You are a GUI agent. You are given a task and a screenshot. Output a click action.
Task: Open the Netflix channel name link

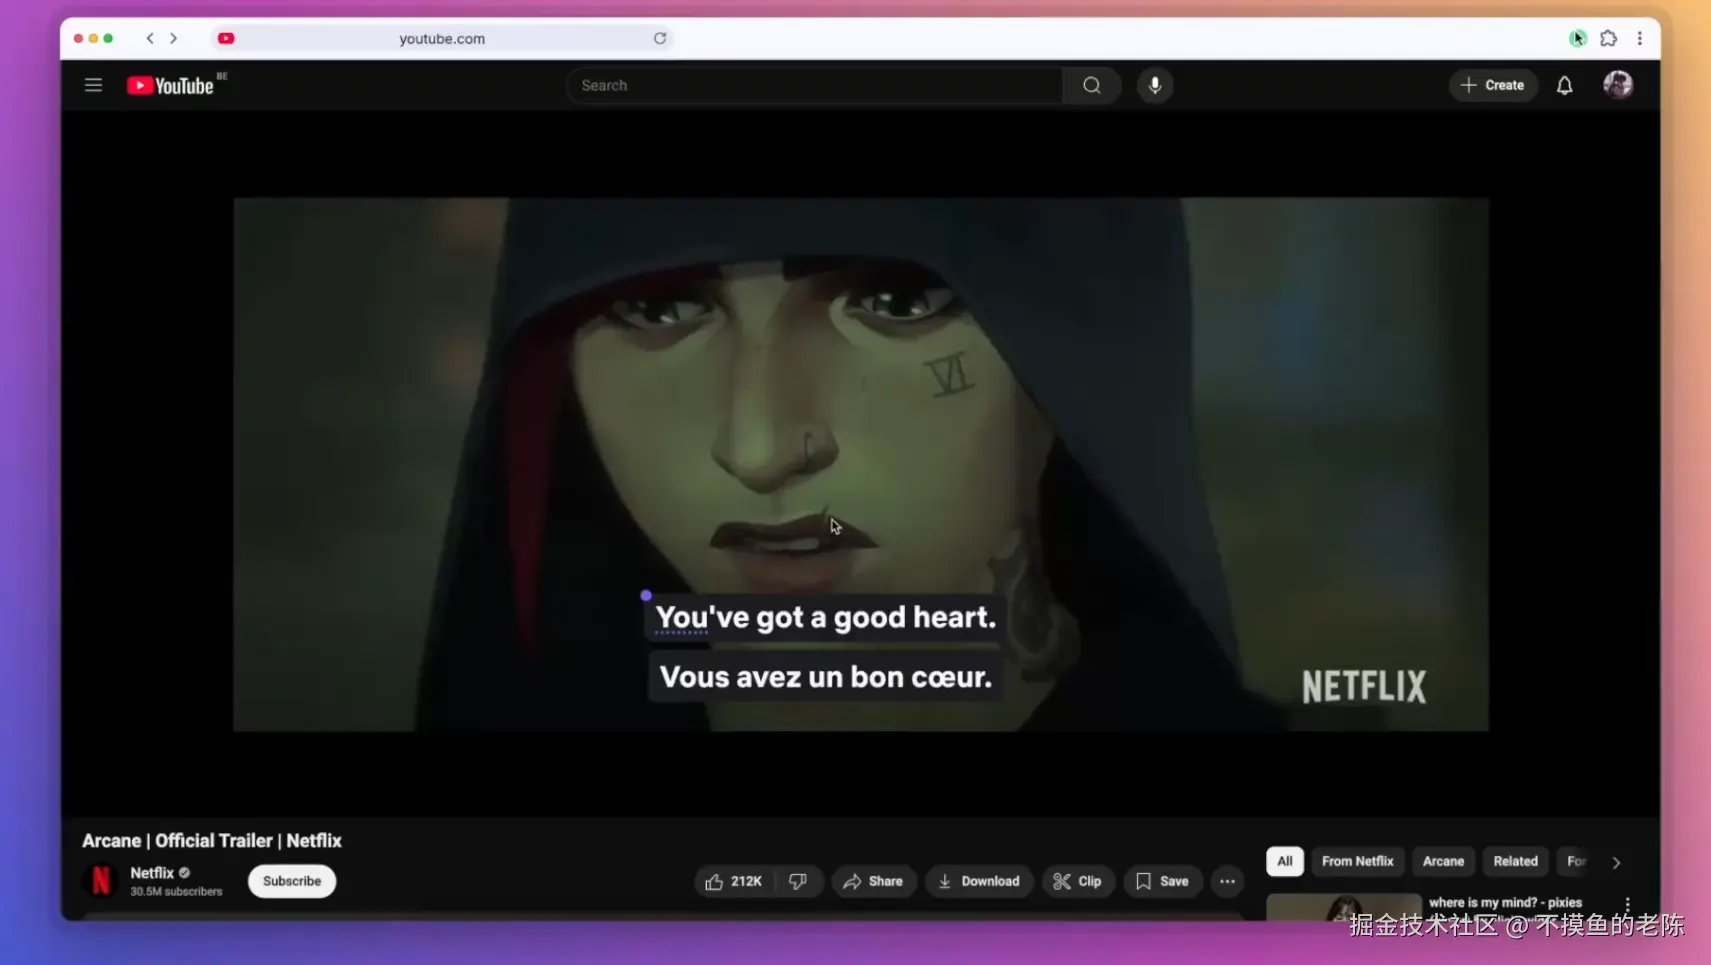pos(152,873)
